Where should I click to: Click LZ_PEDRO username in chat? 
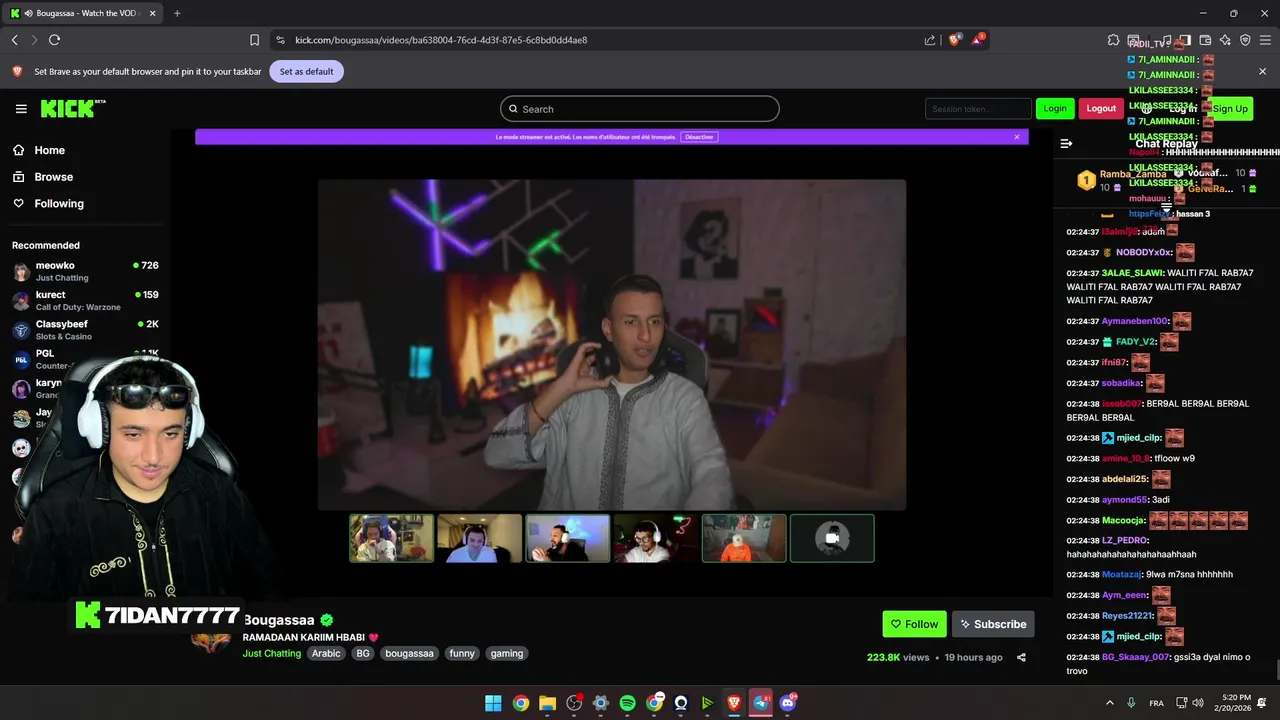[1124, 541]
